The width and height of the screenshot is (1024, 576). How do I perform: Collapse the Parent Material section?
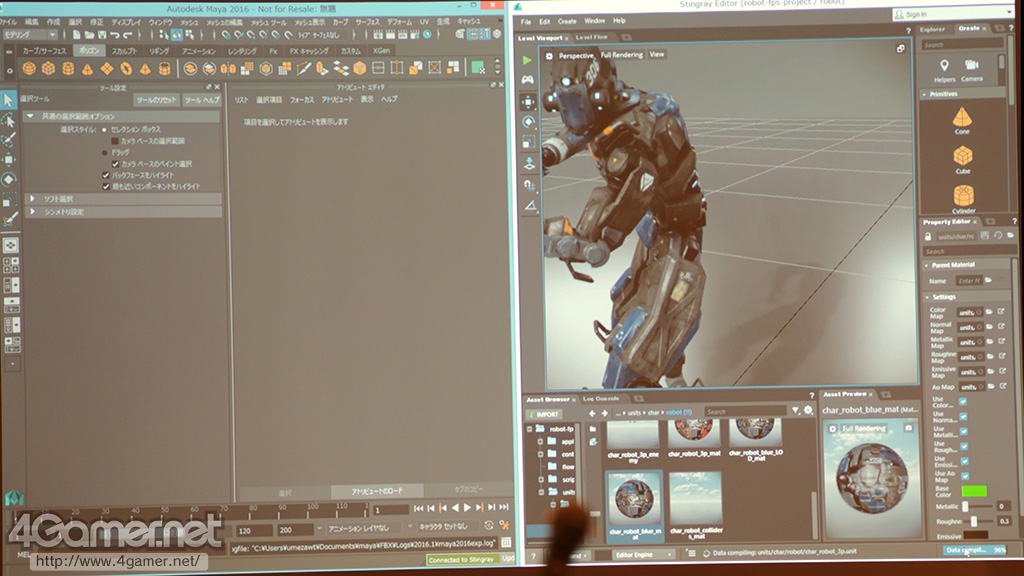click(927, 265)
